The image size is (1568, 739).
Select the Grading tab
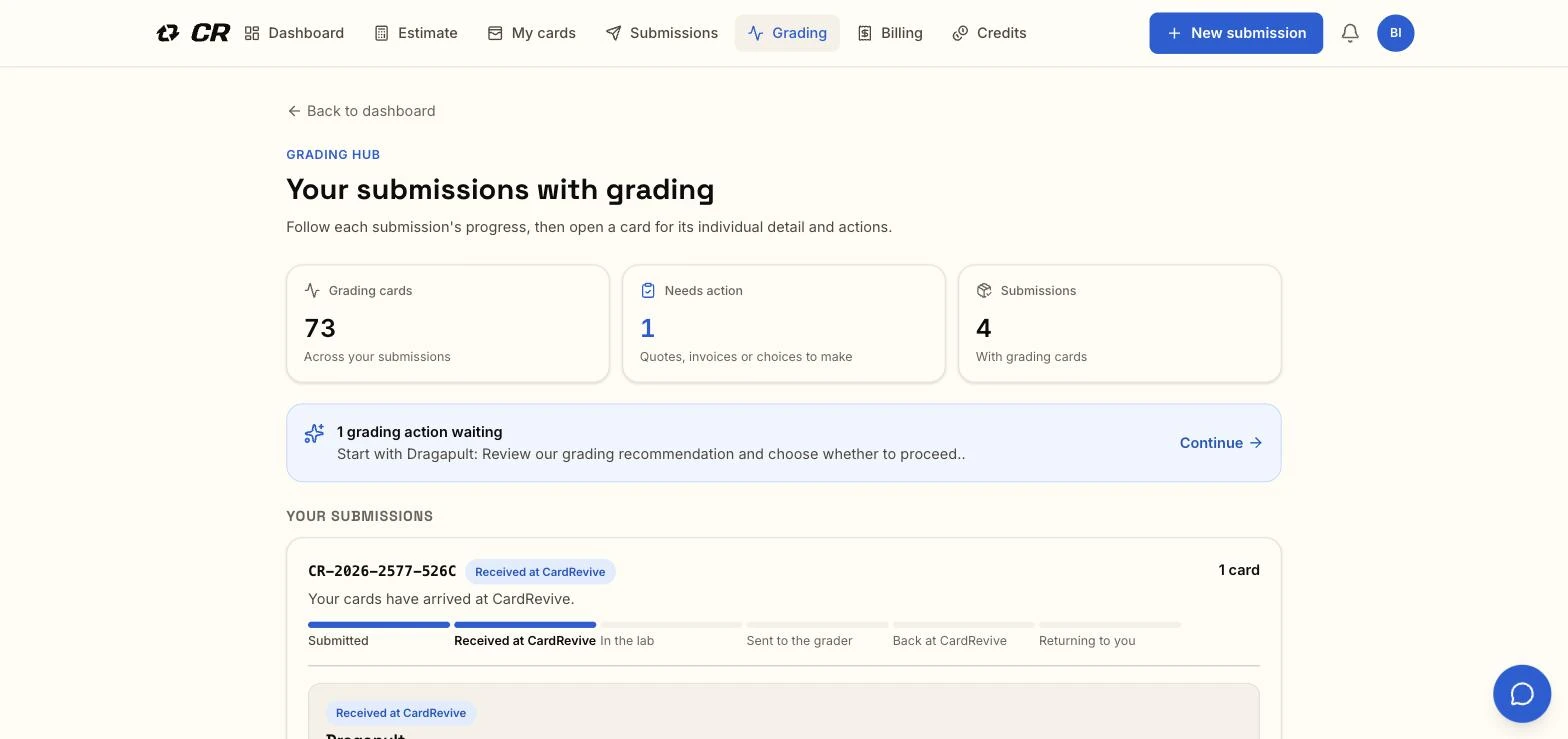pyautogui.click(x=787, y=33)
